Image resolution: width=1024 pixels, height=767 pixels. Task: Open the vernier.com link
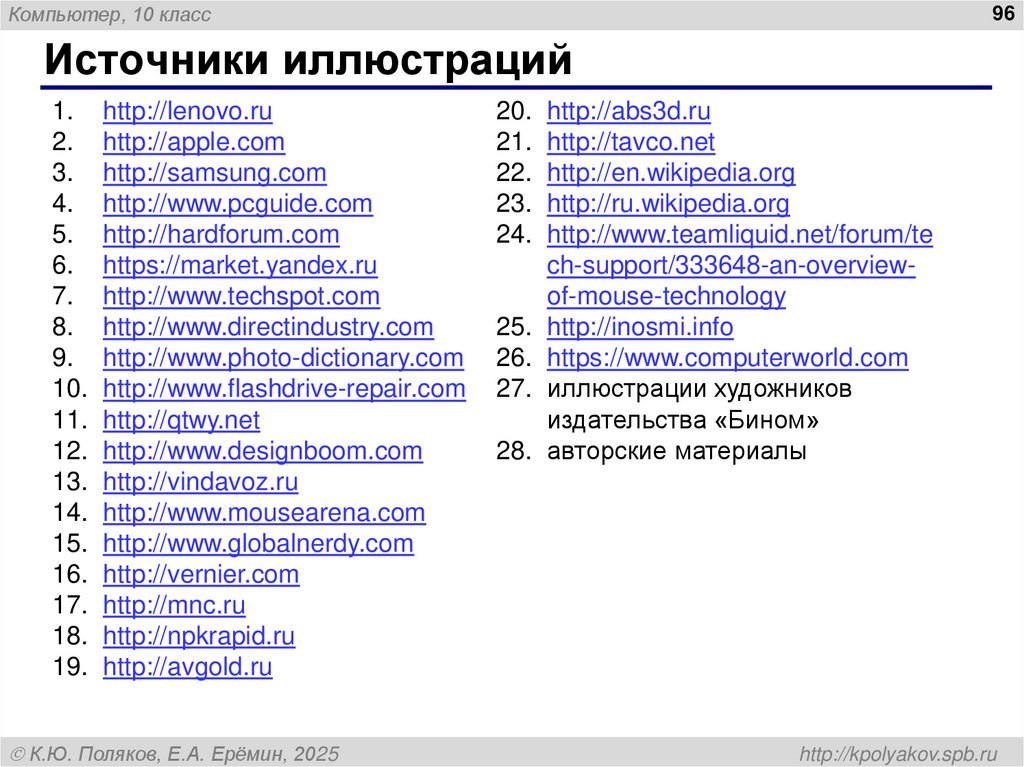point(200,574)
